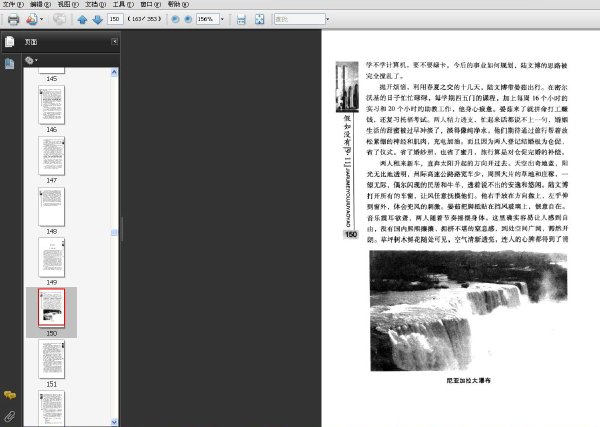The width and height of the screenshot is (600, 427).
Task: Click the zoom in button
Action: click(188, 19)
